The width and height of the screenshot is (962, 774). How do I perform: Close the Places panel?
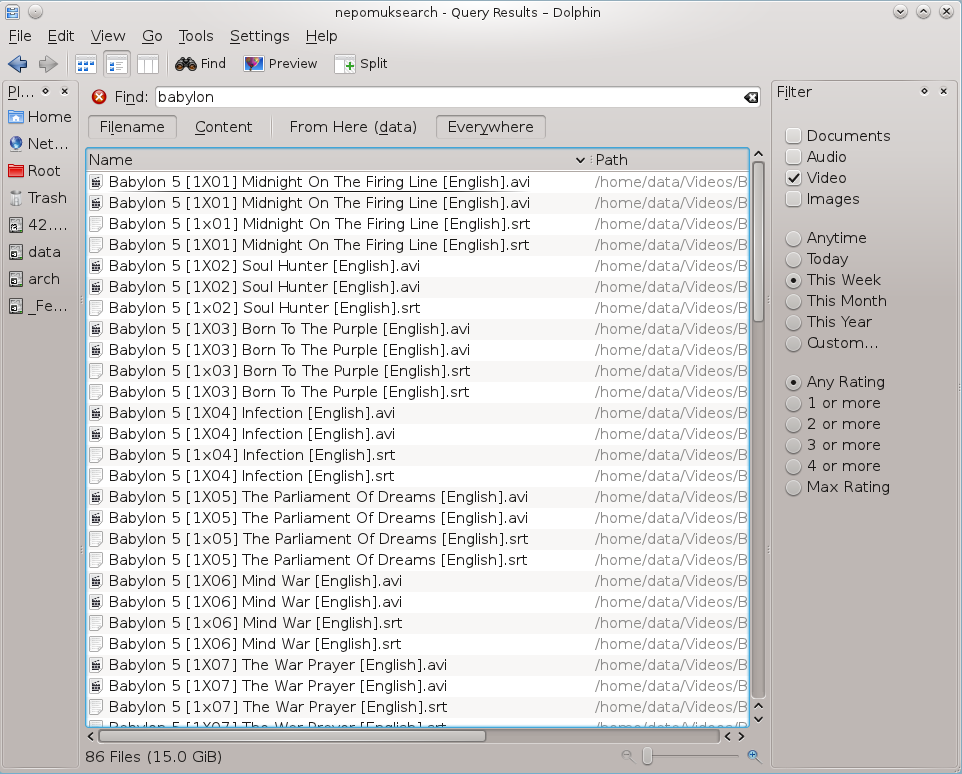64,91
